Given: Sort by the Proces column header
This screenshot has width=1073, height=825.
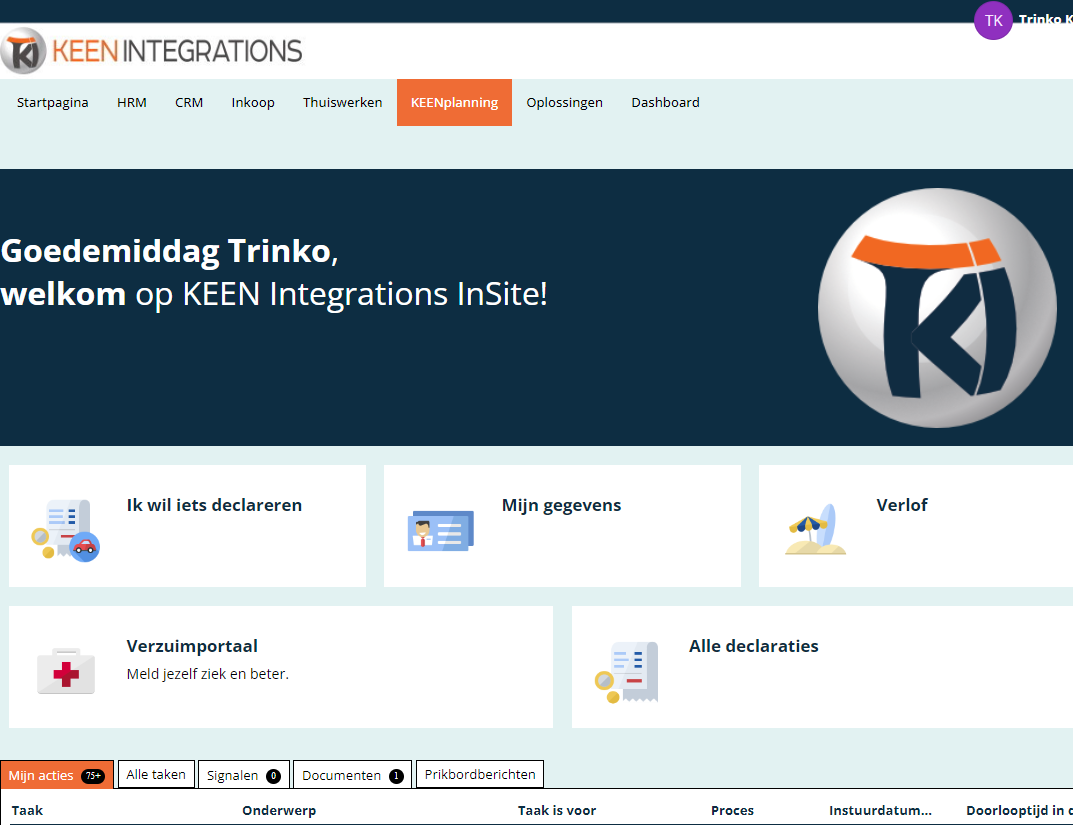Looking at the screenshot, I should pyautogui.click(x=732, y=811).
